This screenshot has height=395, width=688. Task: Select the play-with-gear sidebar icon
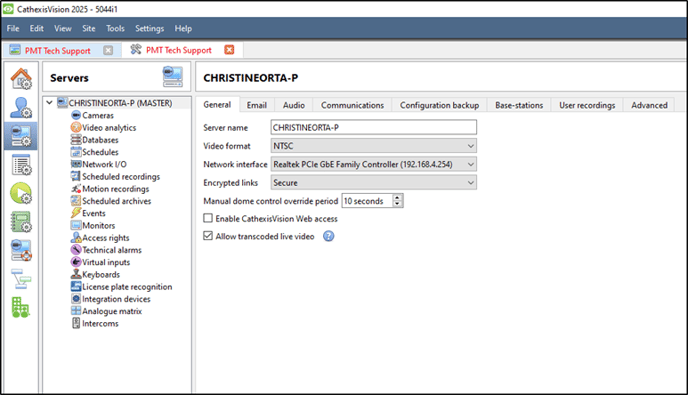(x=21, y=194)
